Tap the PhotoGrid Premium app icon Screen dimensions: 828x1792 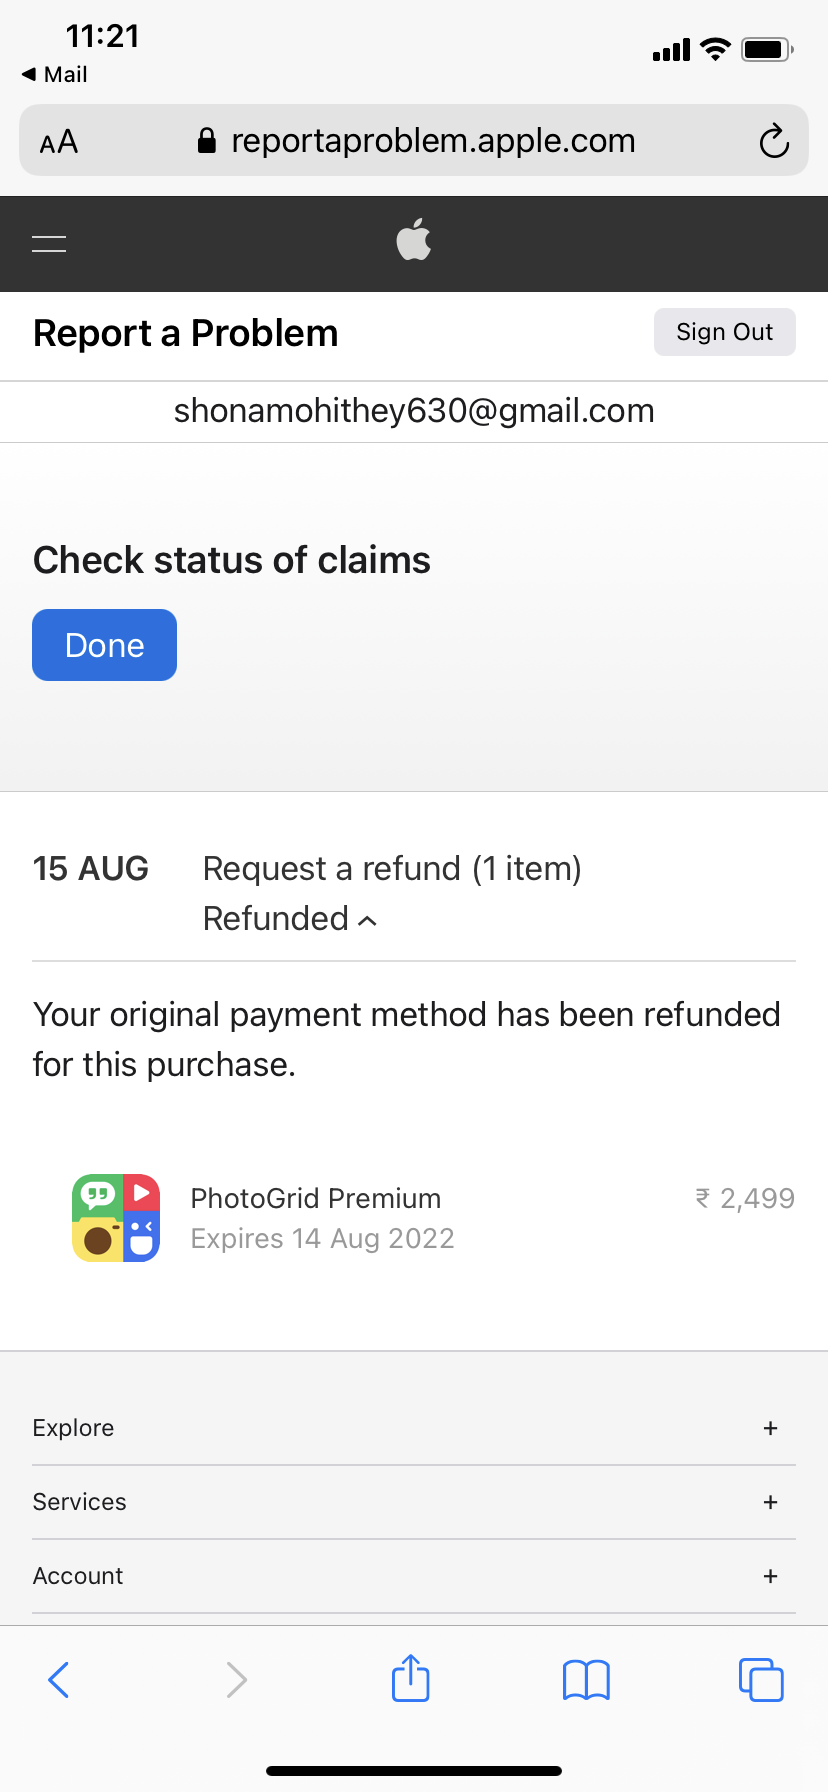click(x=116, y=1218)
